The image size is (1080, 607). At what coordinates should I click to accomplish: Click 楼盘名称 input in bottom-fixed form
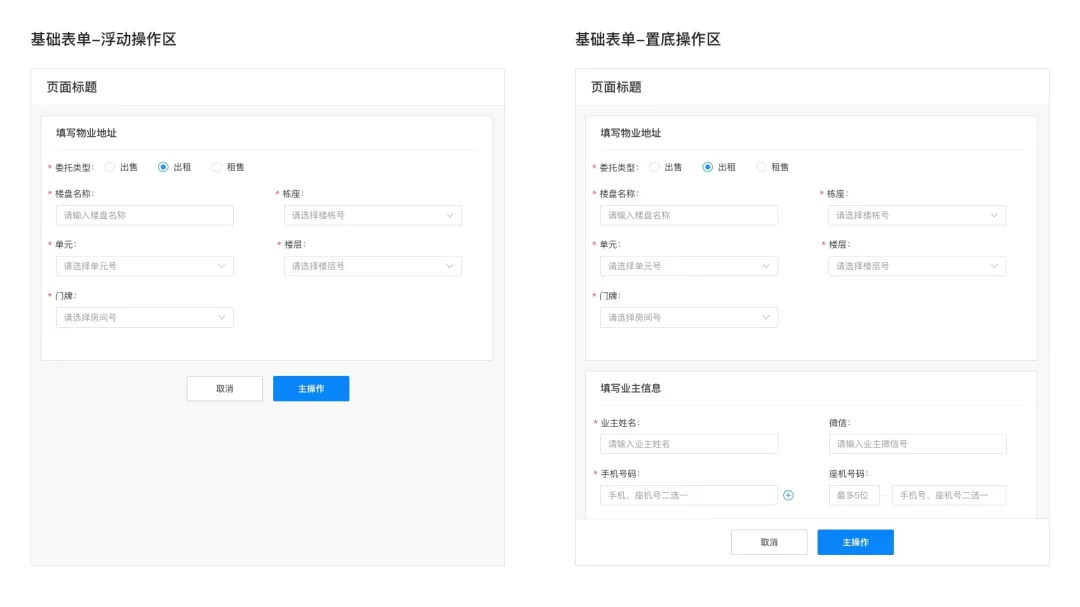pyautogui.click(x=689, y=215)
